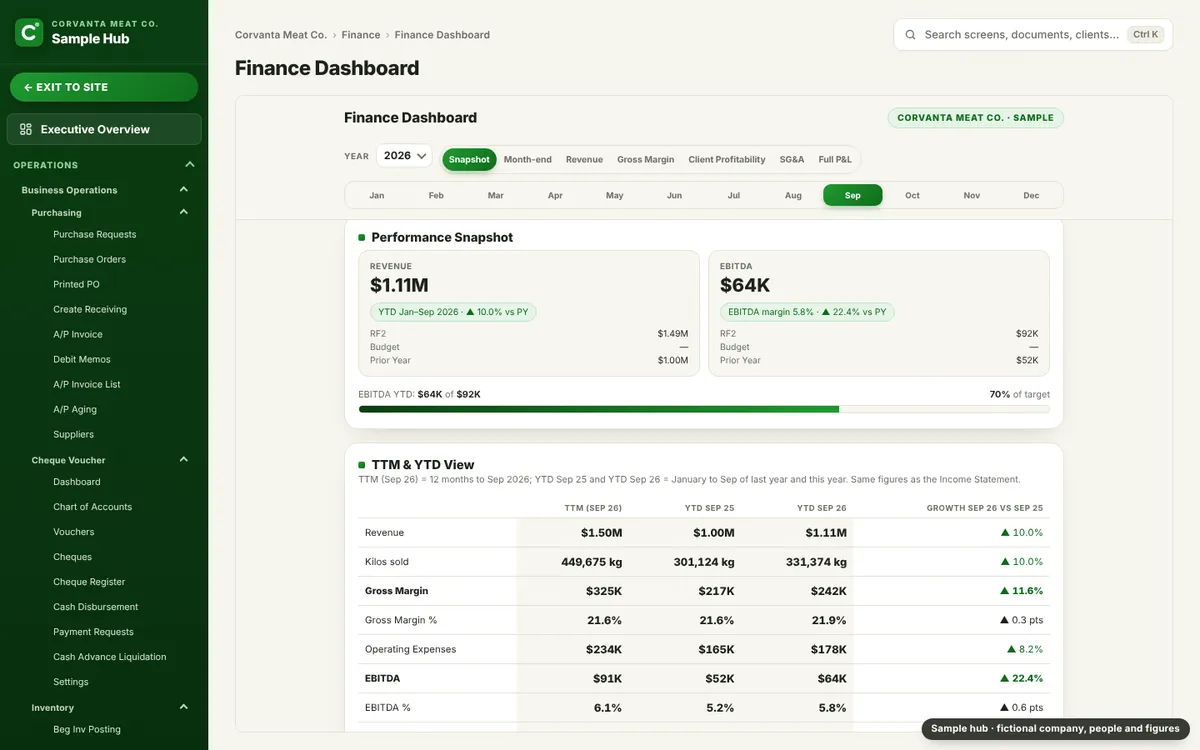
Task: Open Cheque Voucher Dashboard in sidebar
Action: pyautogui.click(x=77, y=482)
